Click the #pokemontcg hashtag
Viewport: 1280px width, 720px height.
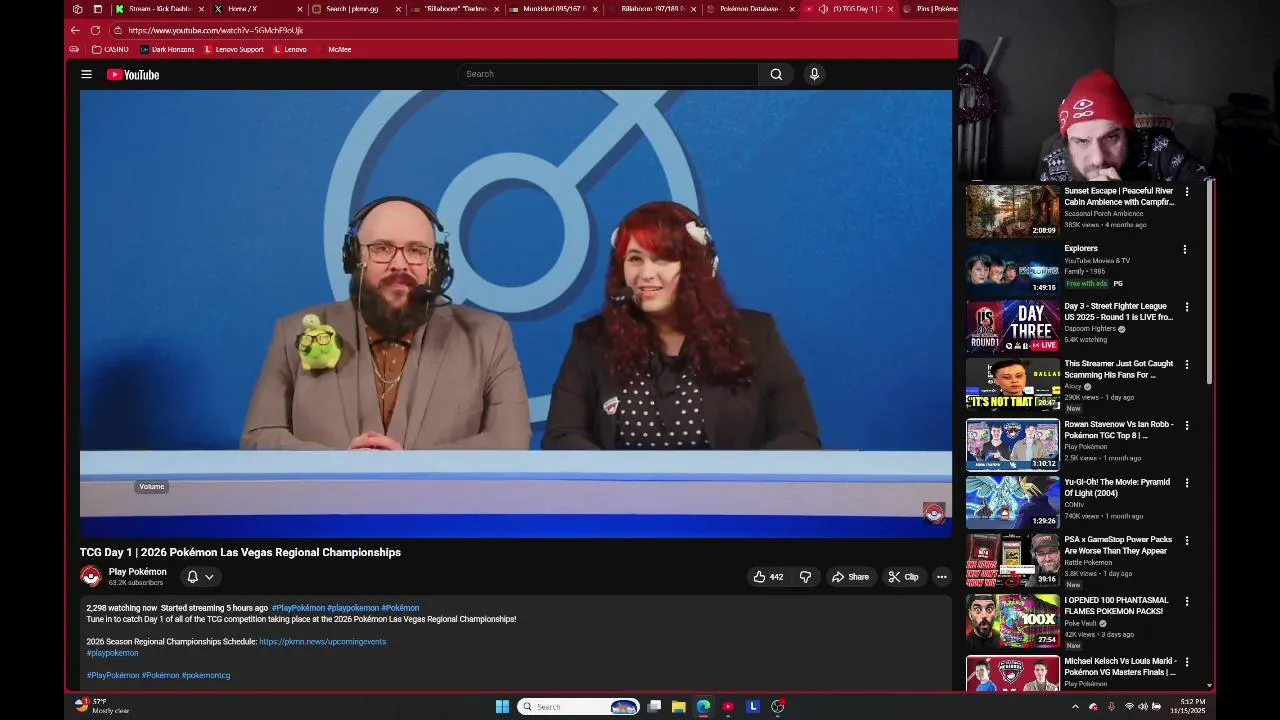tap(206, 676)
